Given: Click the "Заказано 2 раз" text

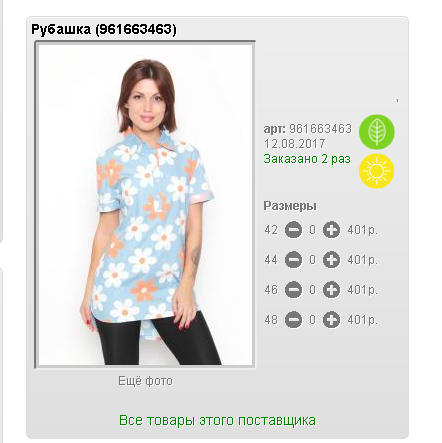Looking at the screenshot, I should coord(307,159).
